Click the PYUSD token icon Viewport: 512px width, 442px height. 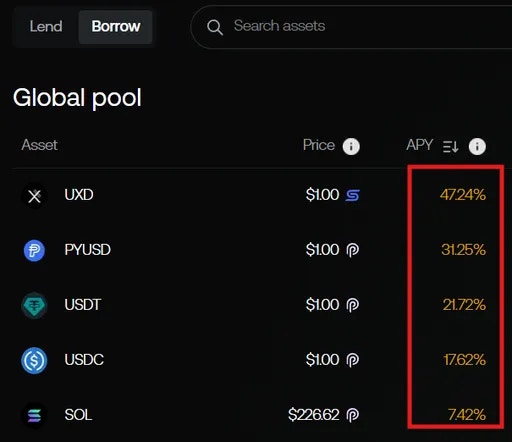[x=34, y=250]
